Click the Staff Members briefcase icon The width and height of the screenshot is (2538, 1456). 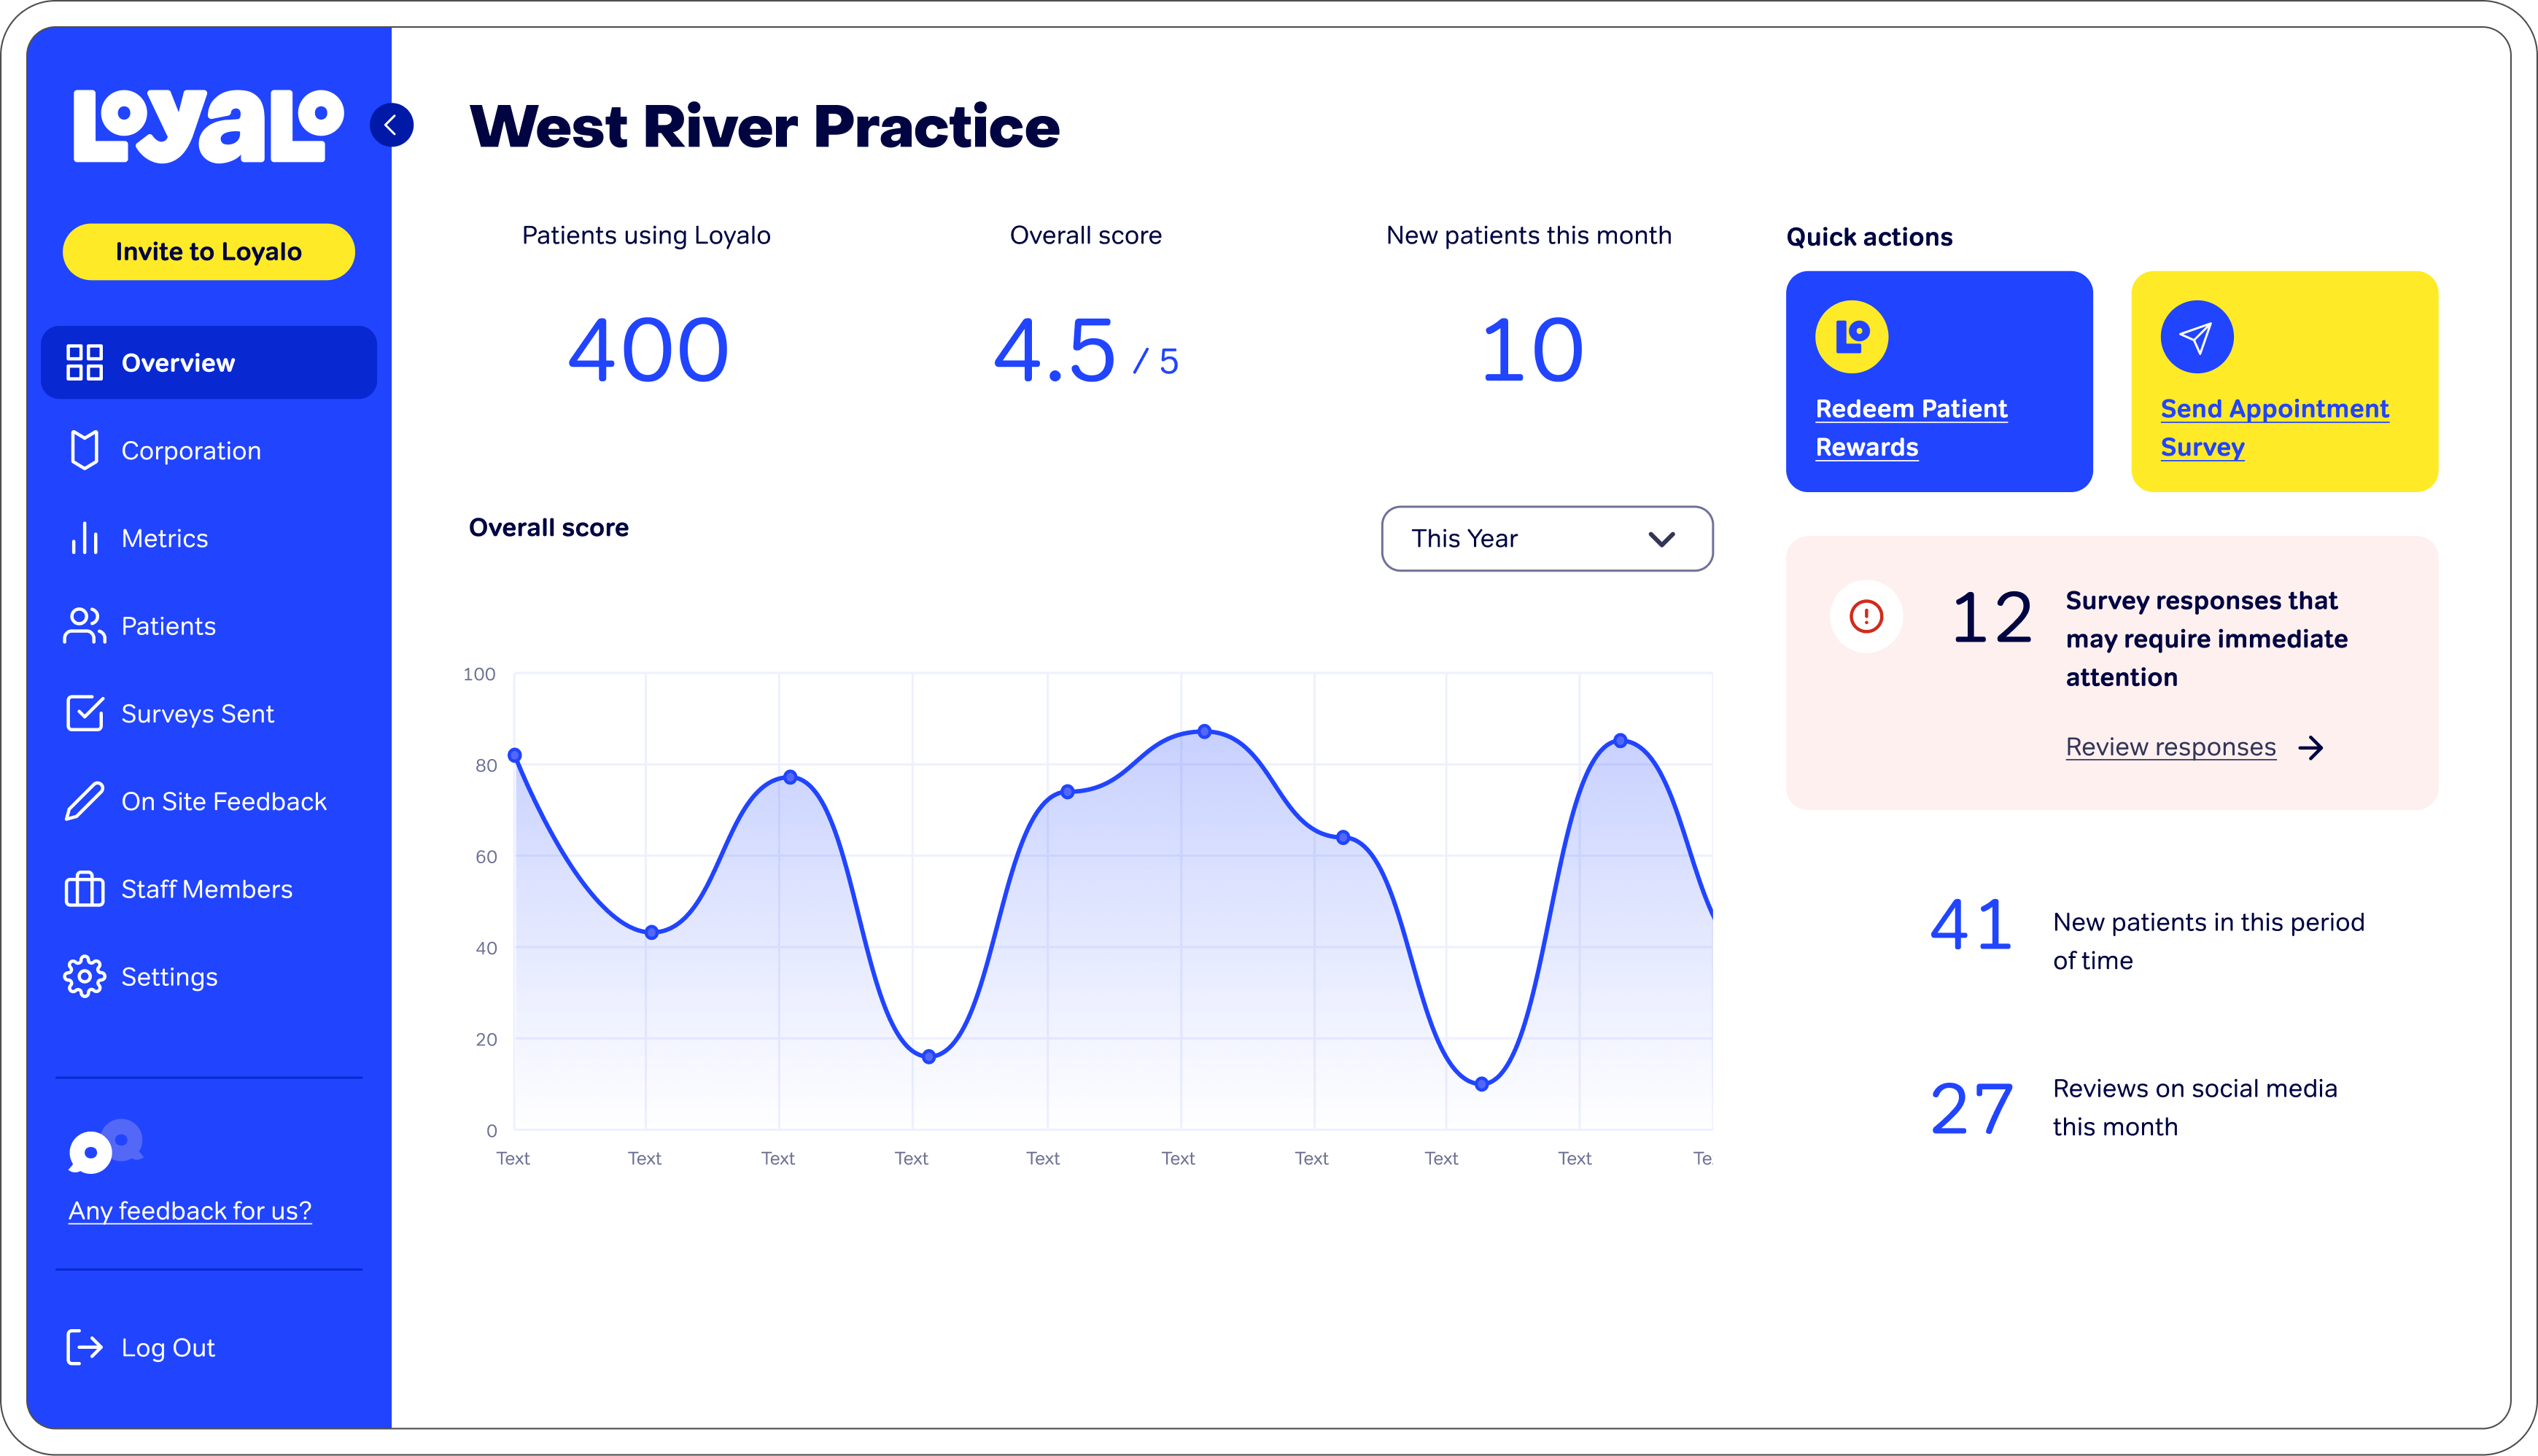[x=85, y=889]
